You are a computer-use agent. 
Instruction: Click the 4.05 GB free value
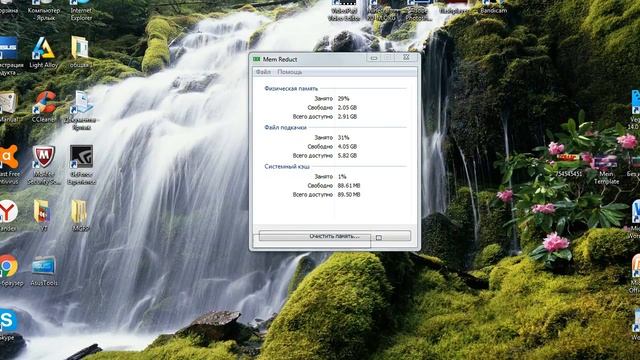coord(347,146)
